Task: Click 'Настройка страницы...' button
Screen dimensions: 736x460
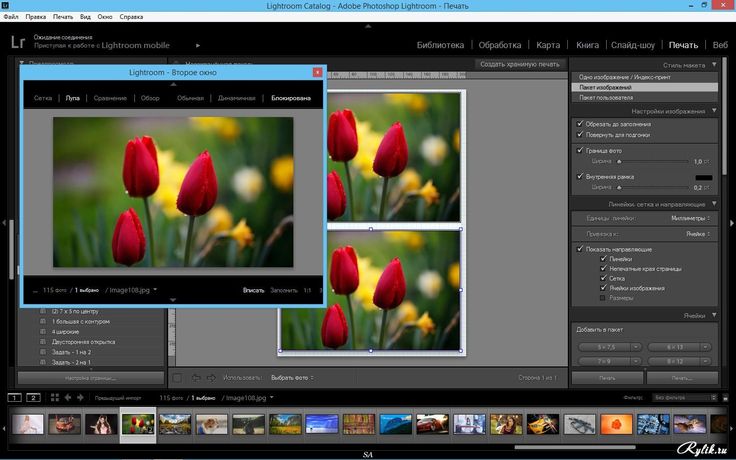Action: (x=91, y=378)
